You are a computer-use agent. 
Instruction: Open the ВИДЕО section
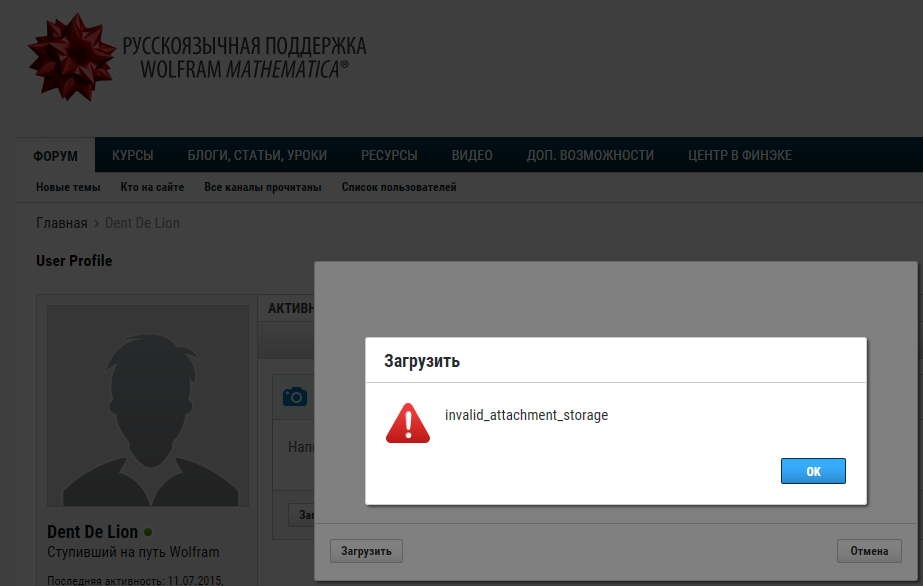[472, 155]
